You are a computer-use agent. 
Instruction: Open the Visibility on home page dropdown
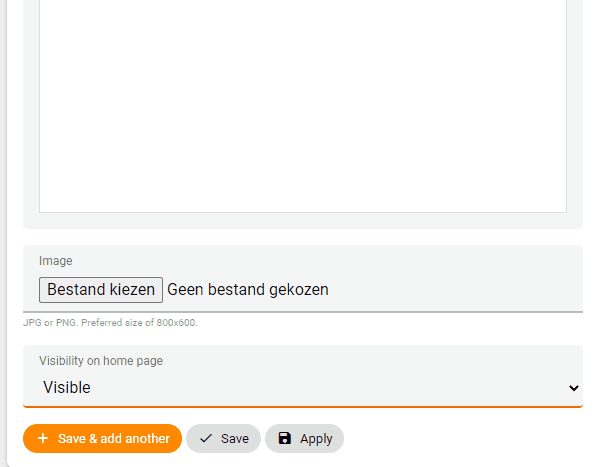tap(303, 376)
